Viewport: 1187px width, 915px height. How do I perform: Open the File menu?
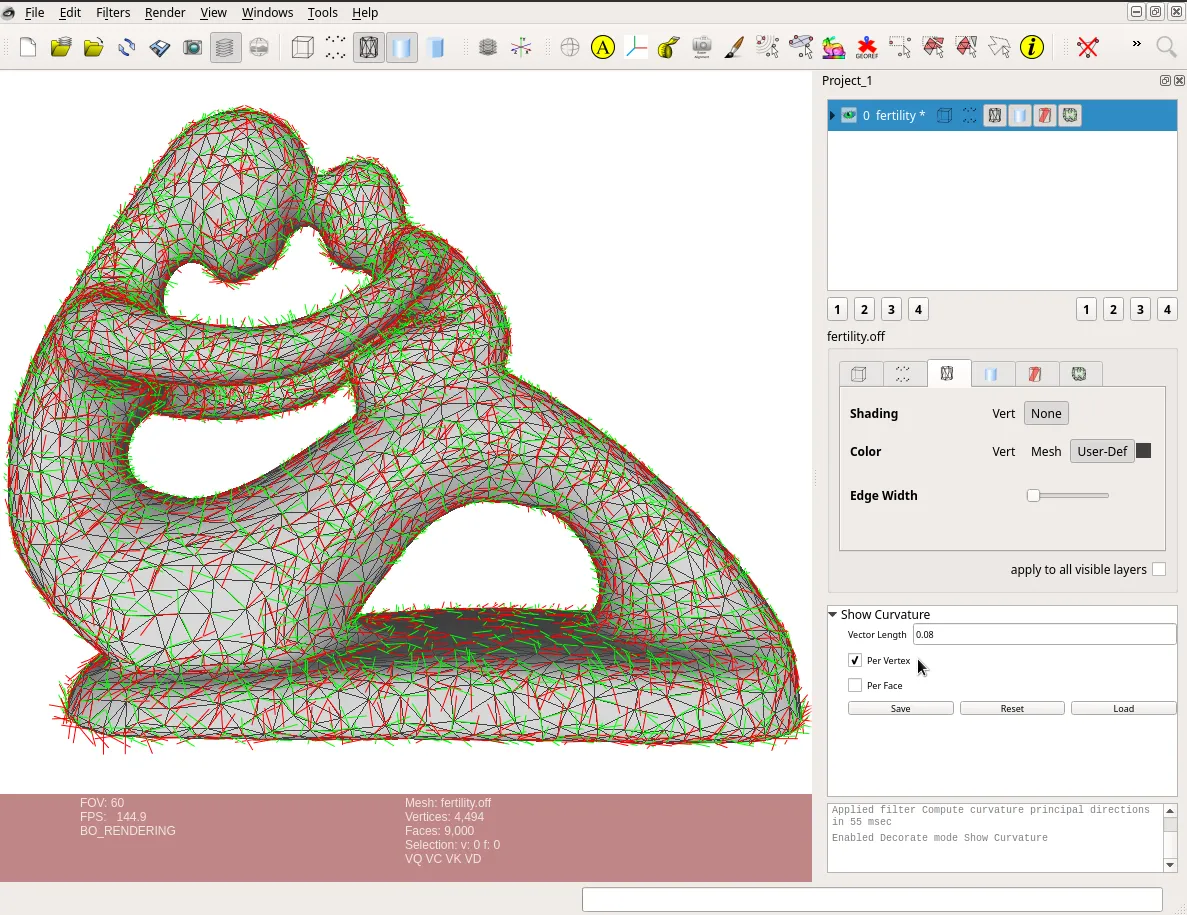34,13
